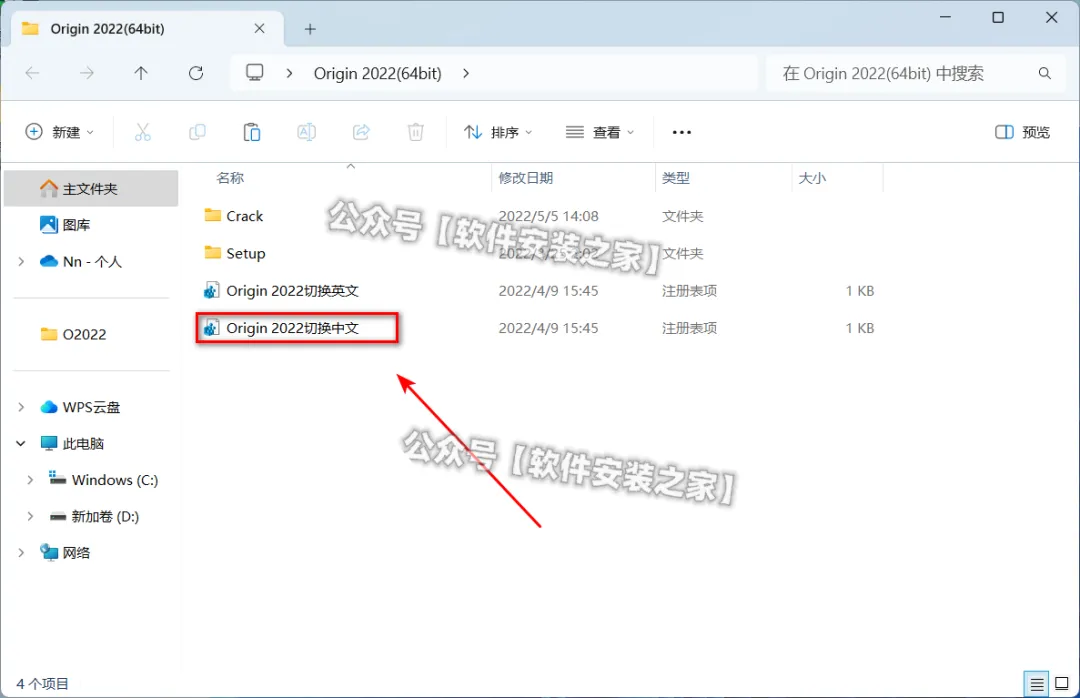The image size is (1080, 698).
Task: Select 主文件夹 in the sidebar
Action: click(91, 189)
